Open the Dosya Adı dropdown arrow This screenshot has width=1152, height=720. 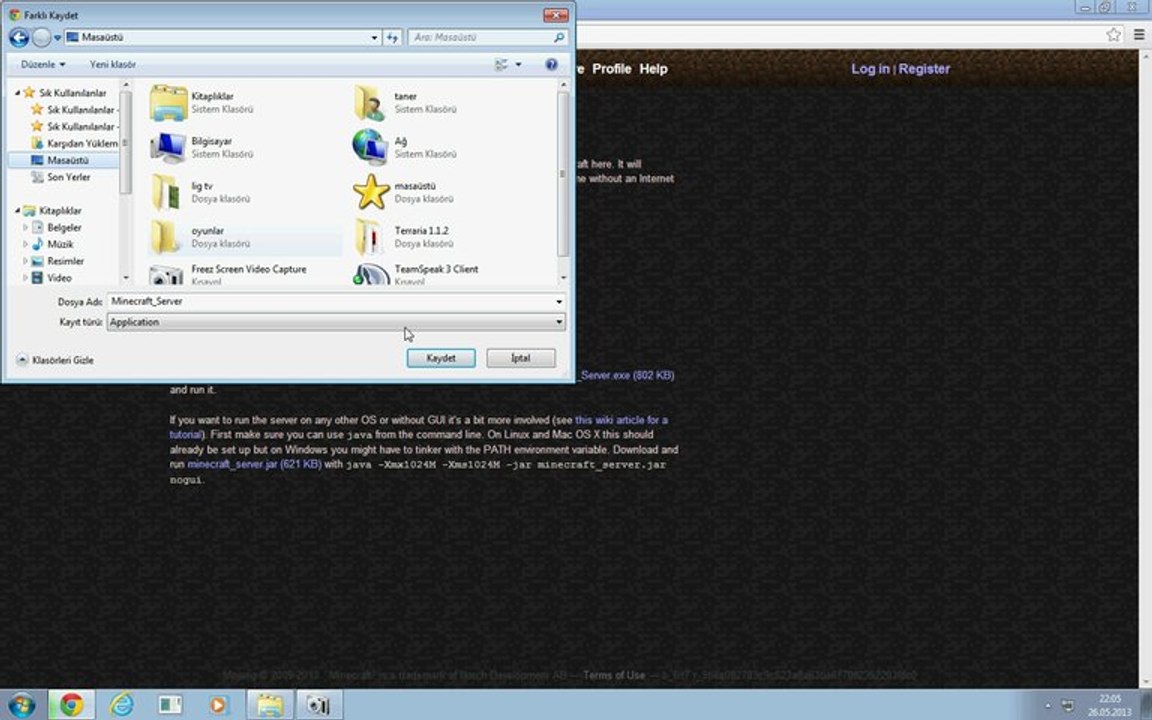[x=559, y=301]
